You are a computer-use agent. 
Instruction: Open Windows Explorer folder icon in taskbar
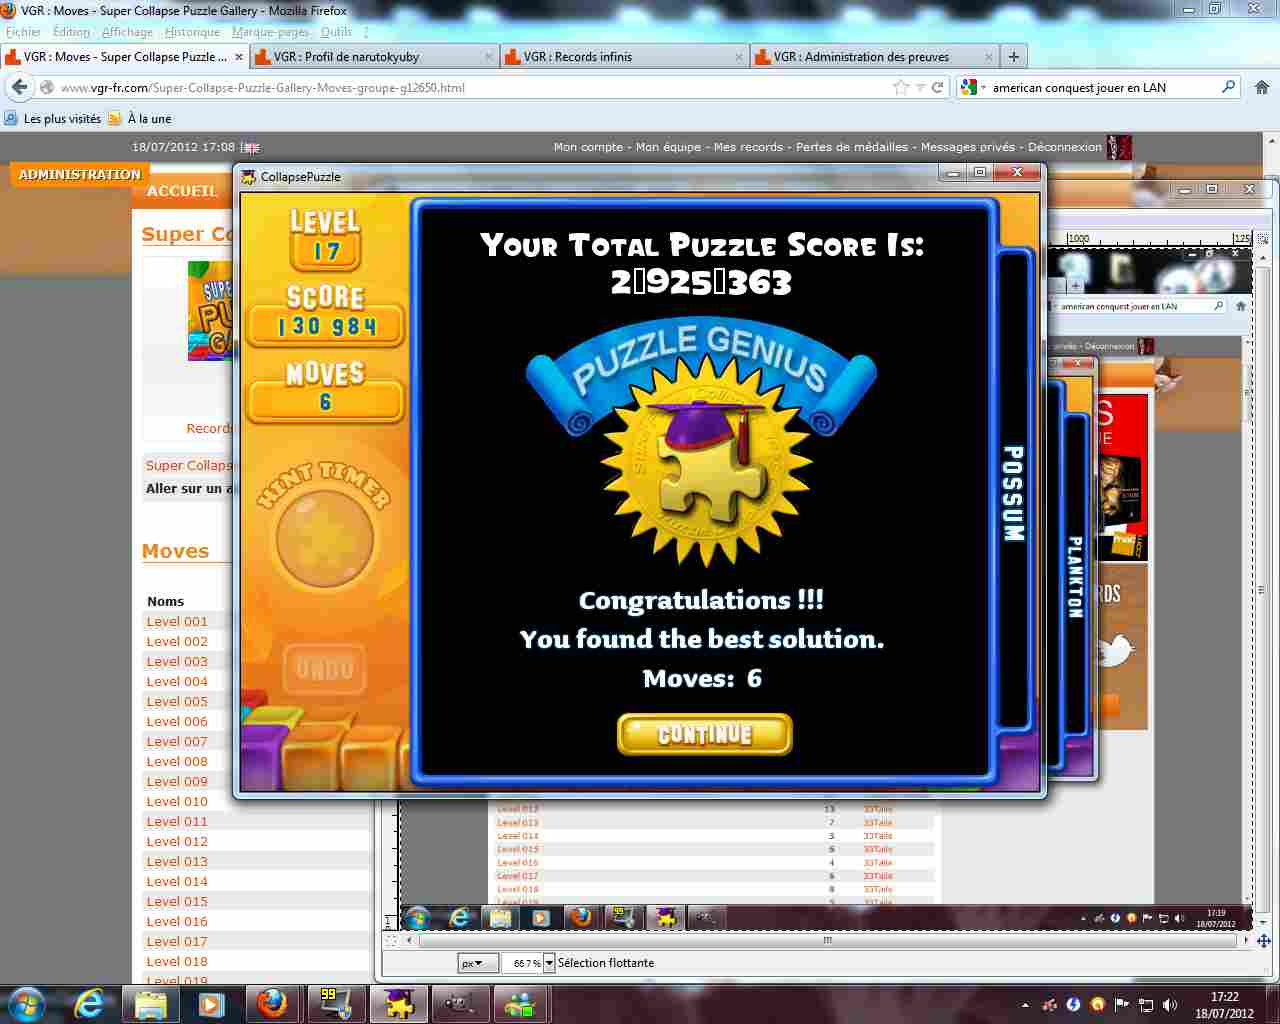150,1003
